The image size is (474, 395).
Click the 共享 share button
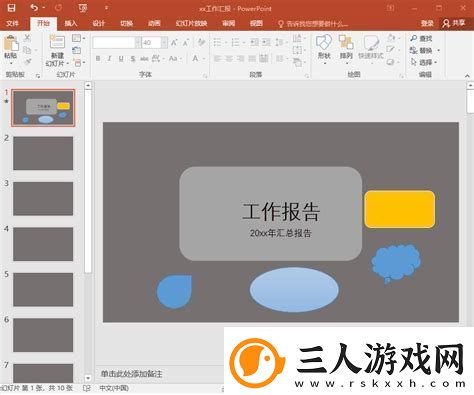454,23
